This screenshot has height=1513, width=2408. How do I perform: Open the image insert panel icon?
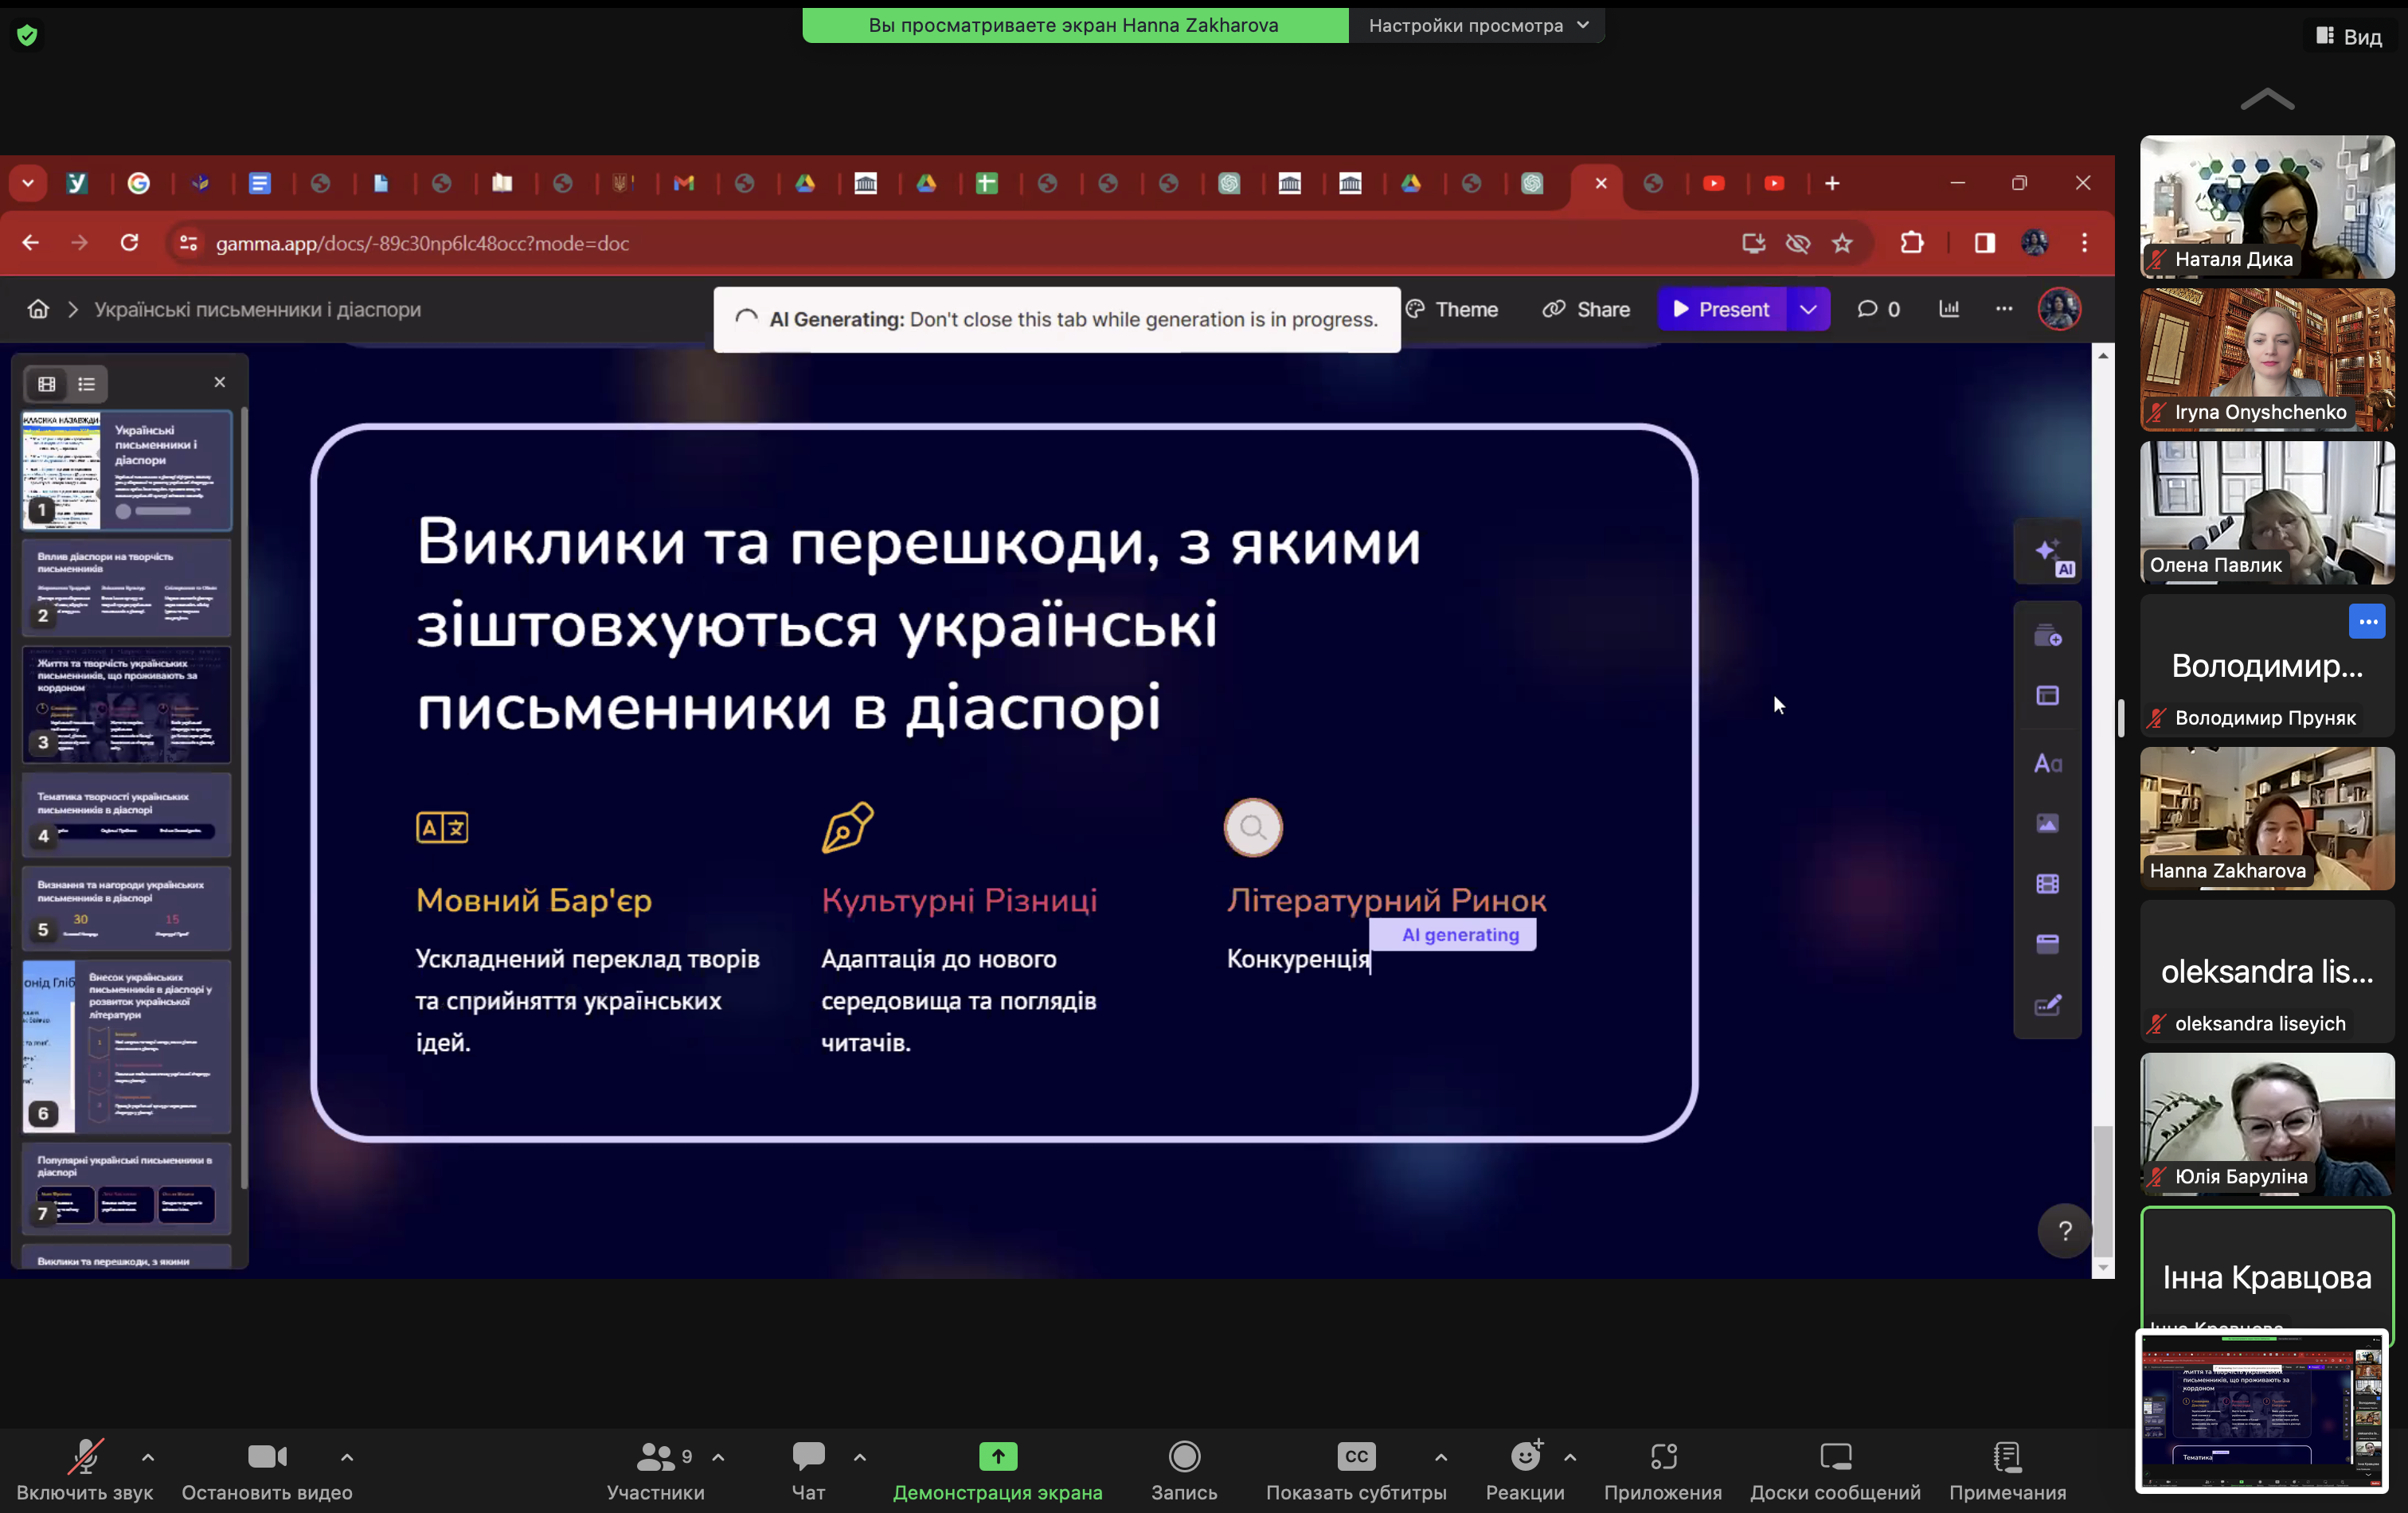click(2047, 824)
